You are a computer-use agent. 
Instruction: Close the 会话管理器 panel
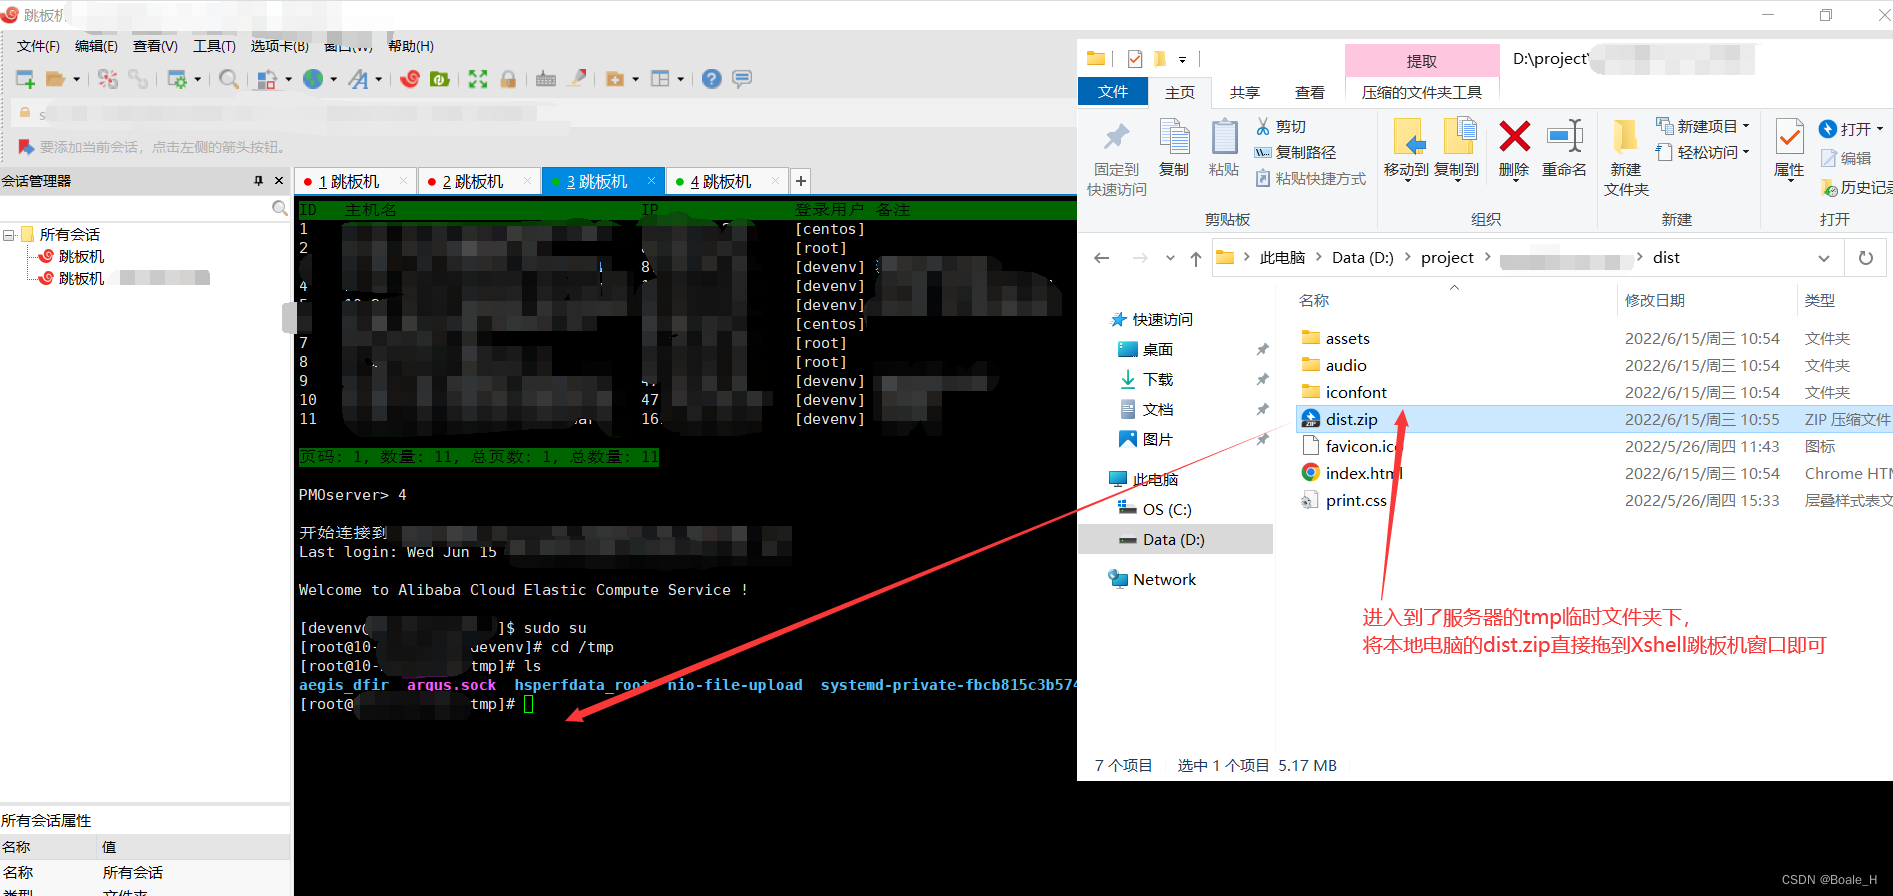pyautogui.click(x=279, y=181)
